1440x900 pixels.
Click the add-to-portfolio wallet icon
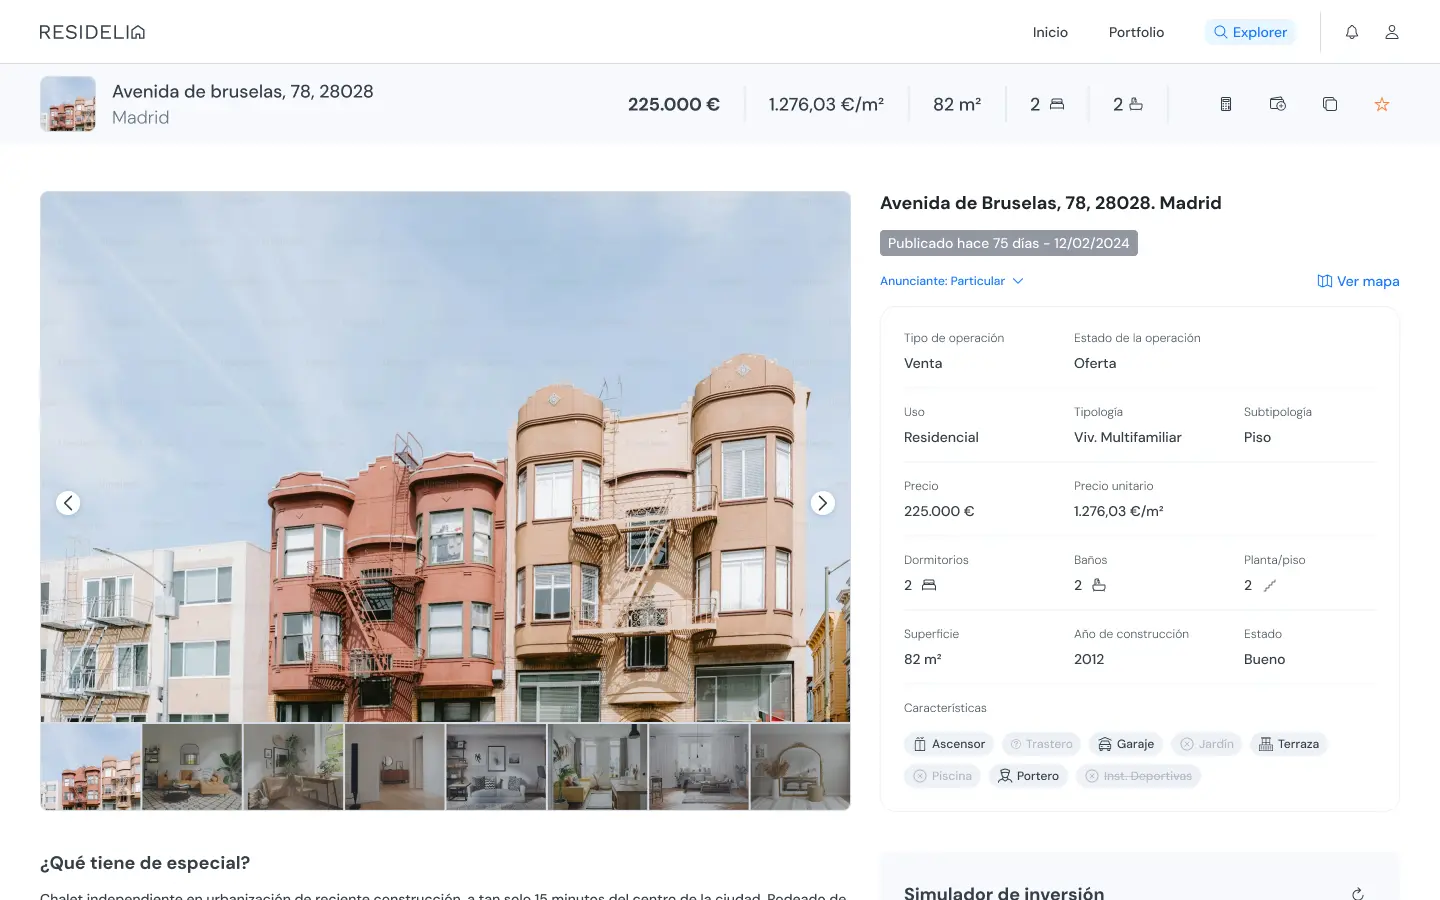coord(1278,104)
